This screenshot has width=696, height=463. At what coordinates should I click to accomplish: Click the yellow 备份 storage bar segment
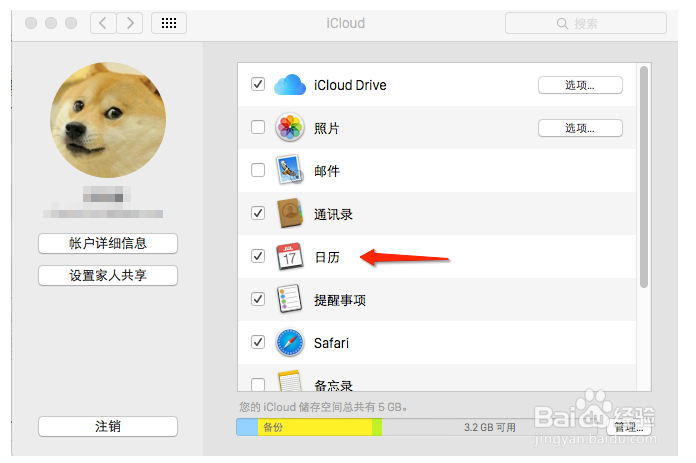point(315,427)
